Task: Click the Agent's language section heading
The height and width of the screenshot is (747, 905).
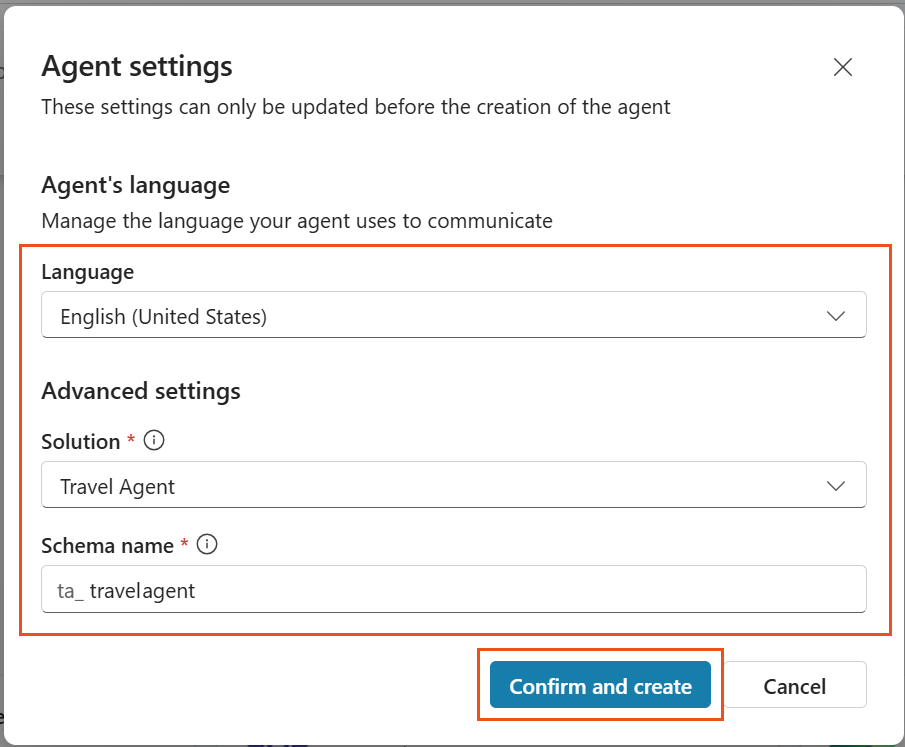Action: click(135, 185)
